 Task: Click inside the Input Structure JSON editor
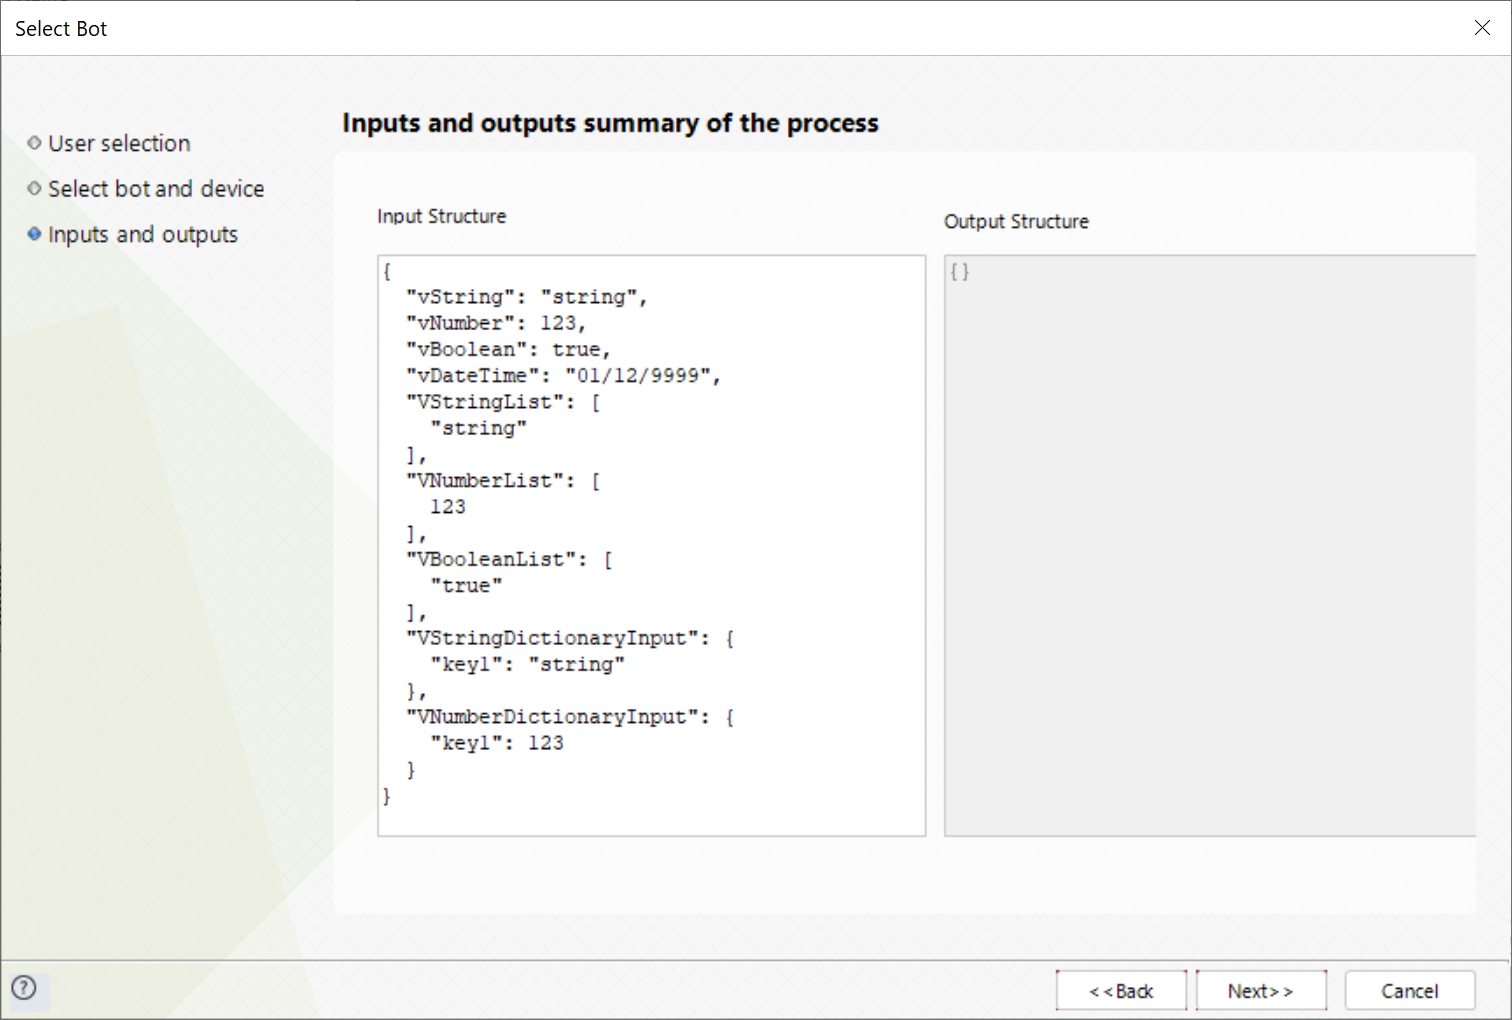(x=652, y=545)
